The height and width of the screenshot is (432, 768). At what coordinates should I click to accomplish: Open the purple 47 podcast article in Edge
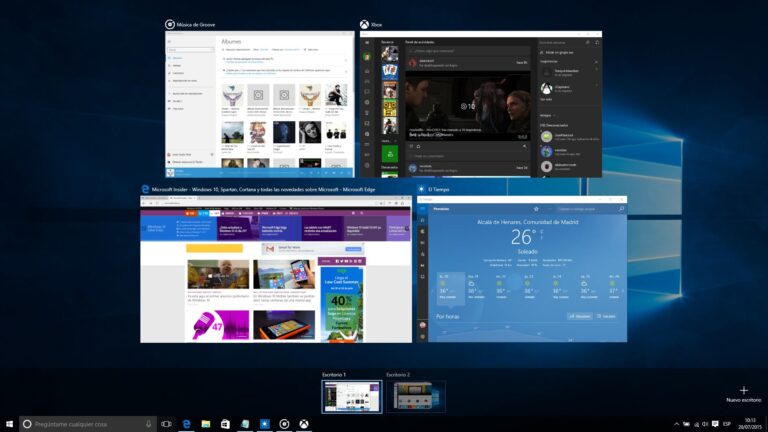coord(218,325)
